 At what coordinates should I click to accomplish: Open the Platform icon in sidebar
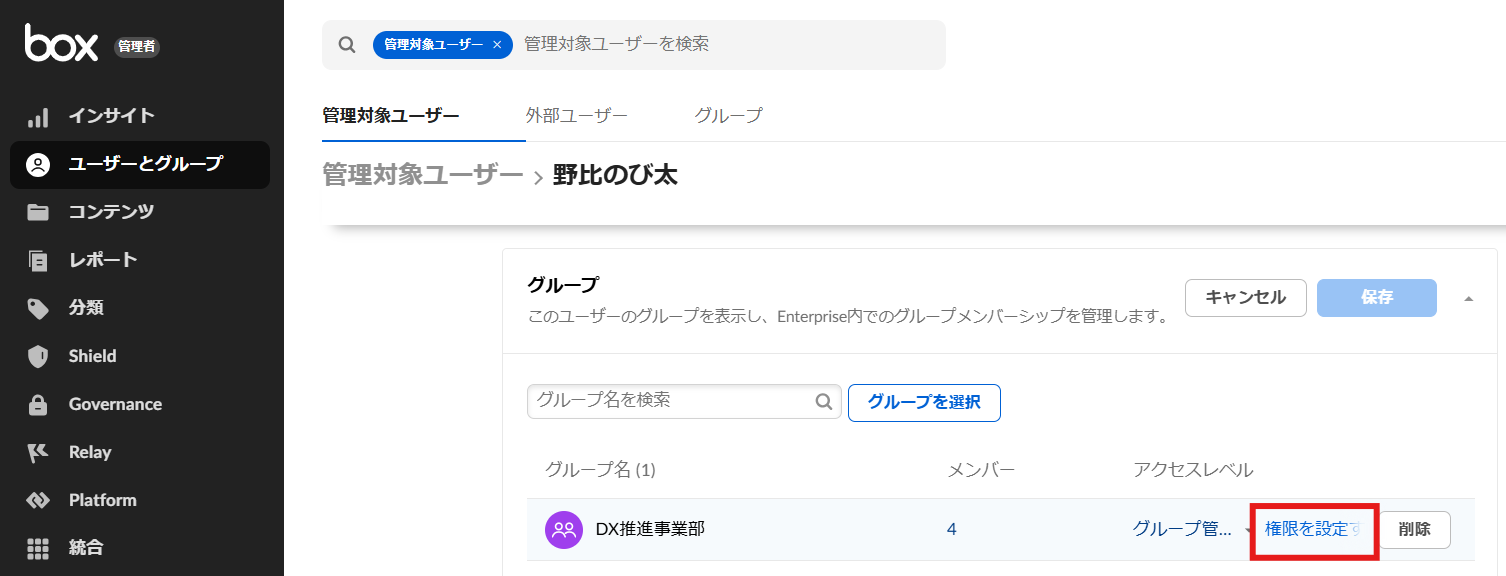tap(38, 500)
